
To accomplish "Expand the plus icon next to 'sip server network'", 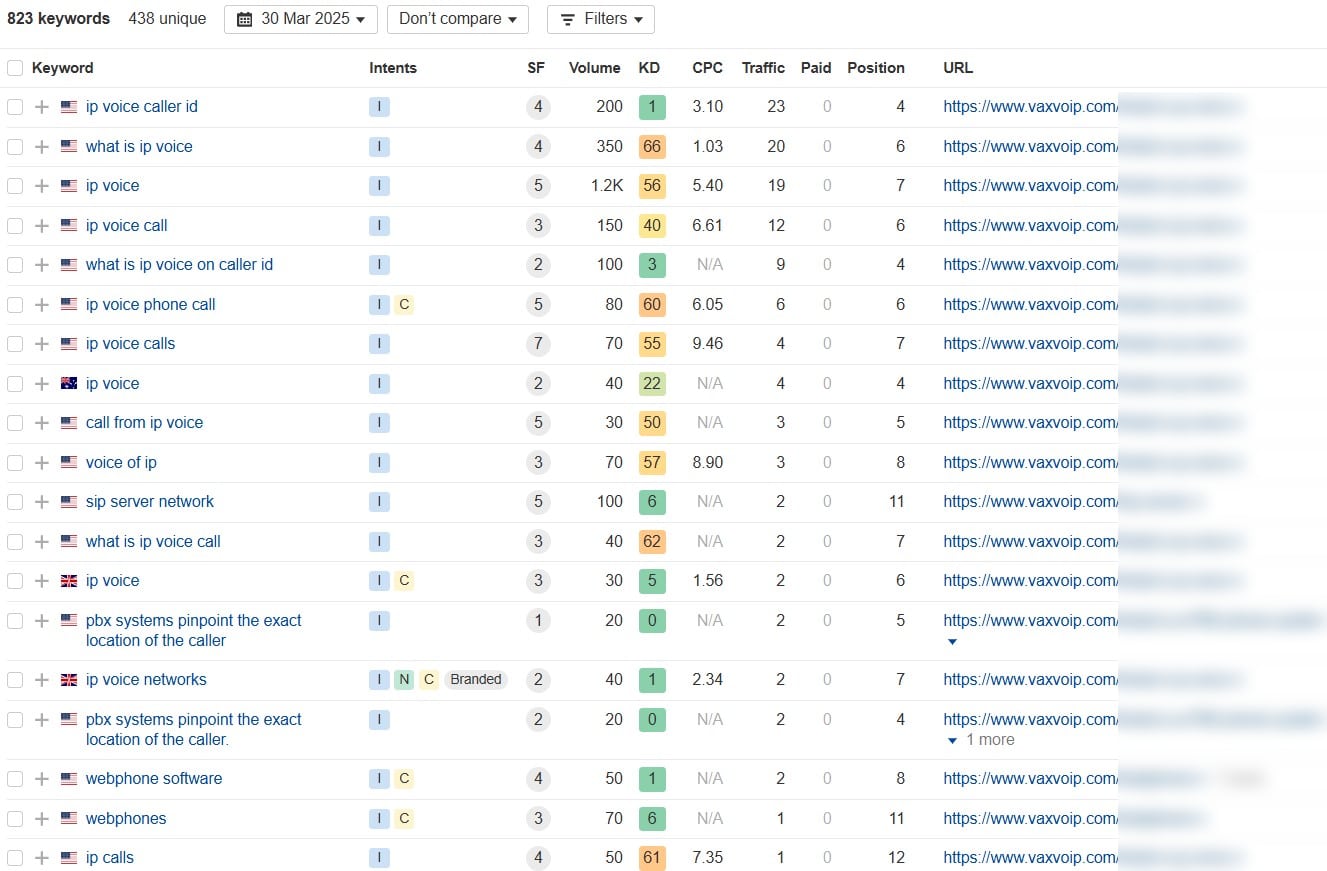I will click(41, 502).
